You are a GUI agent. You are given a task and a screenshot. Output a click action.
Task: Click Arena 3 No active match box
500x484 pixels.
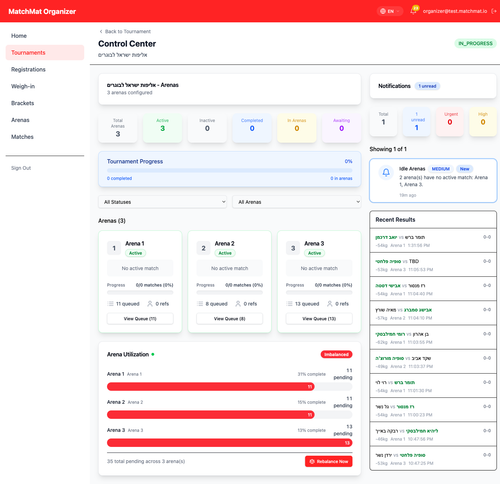pyautogui.click(x=319, y=268)
